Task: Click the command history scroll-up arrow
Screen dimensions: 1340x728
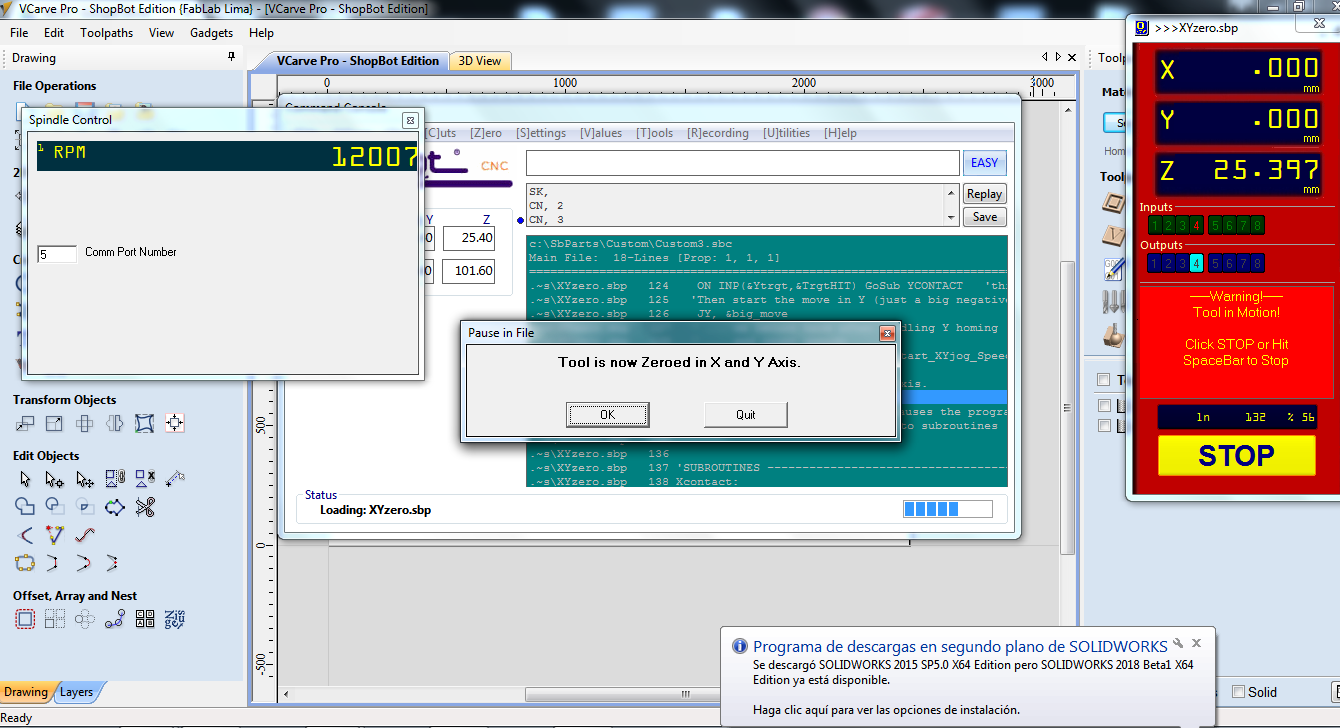Action: (950, 191)
